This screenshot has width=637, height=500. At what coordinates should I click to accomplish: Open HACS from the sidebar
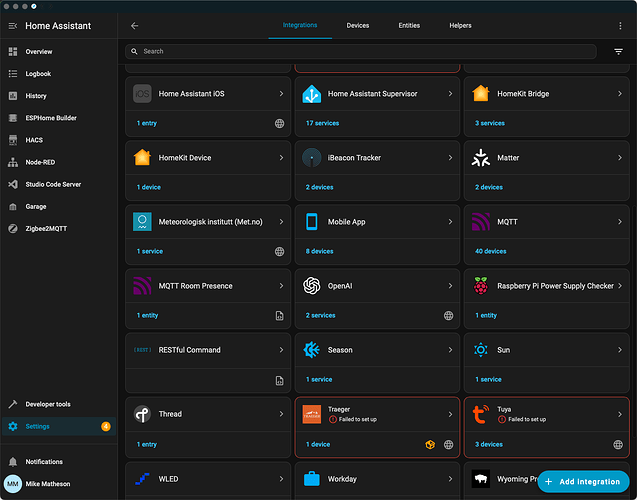34,140
